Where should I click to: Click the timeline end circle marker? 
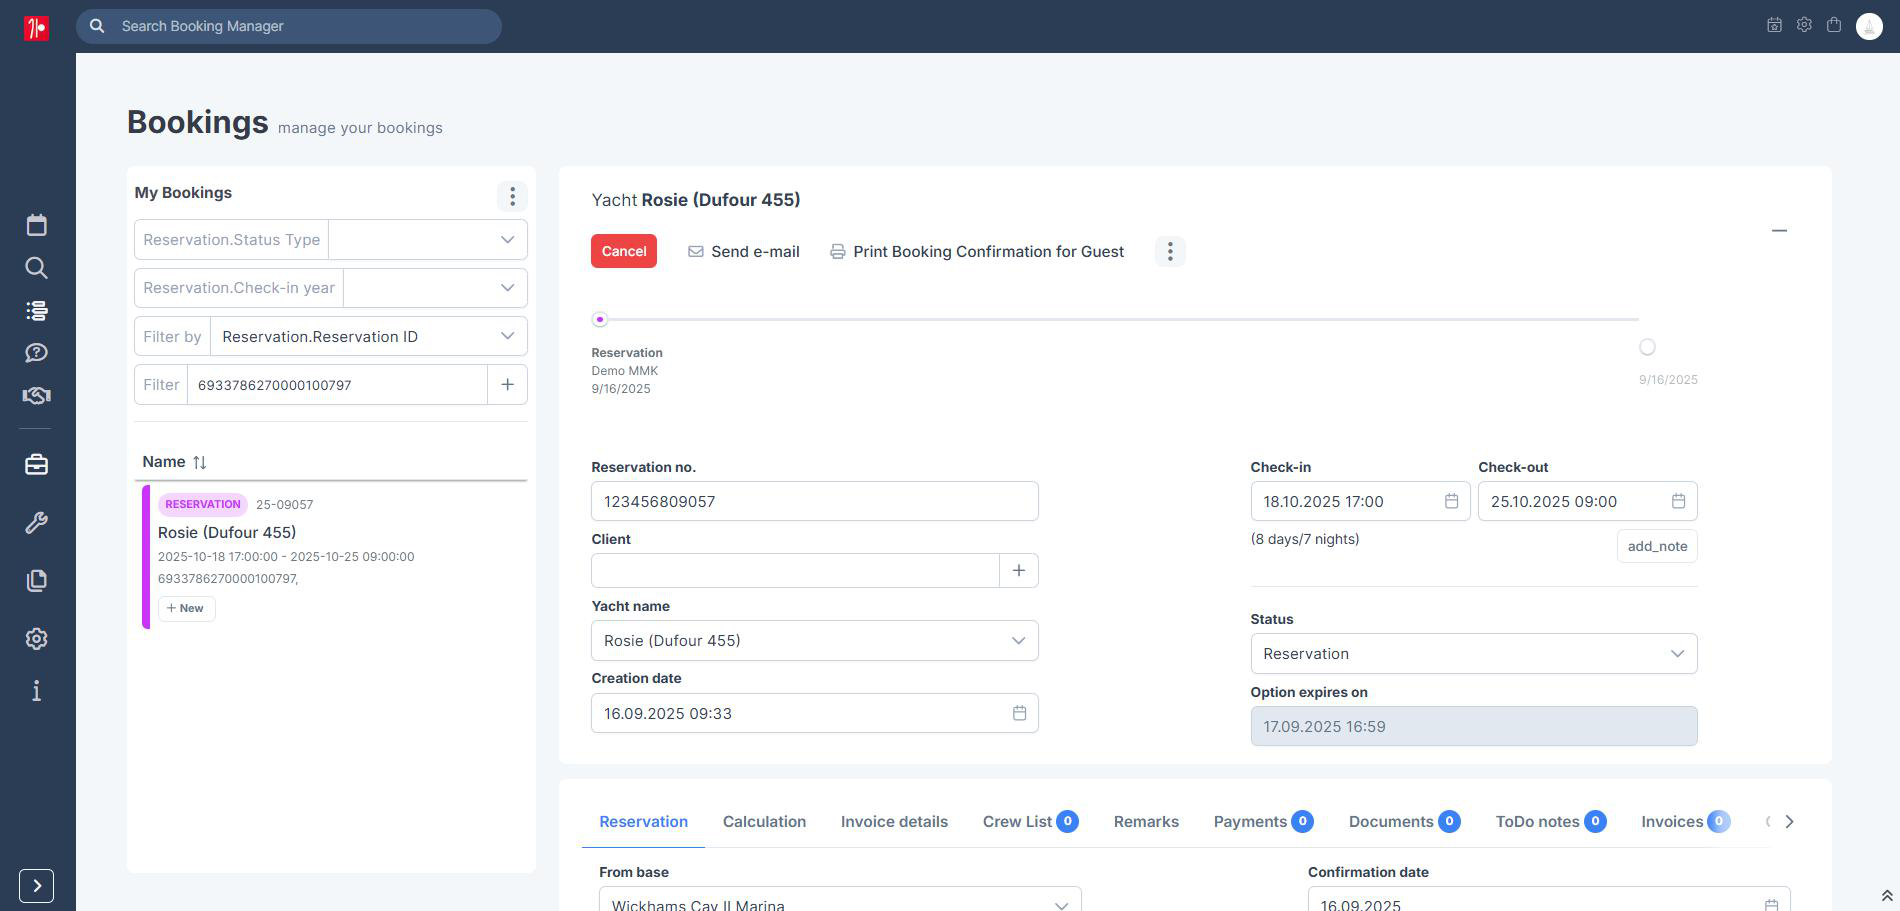click(1647, 347)
